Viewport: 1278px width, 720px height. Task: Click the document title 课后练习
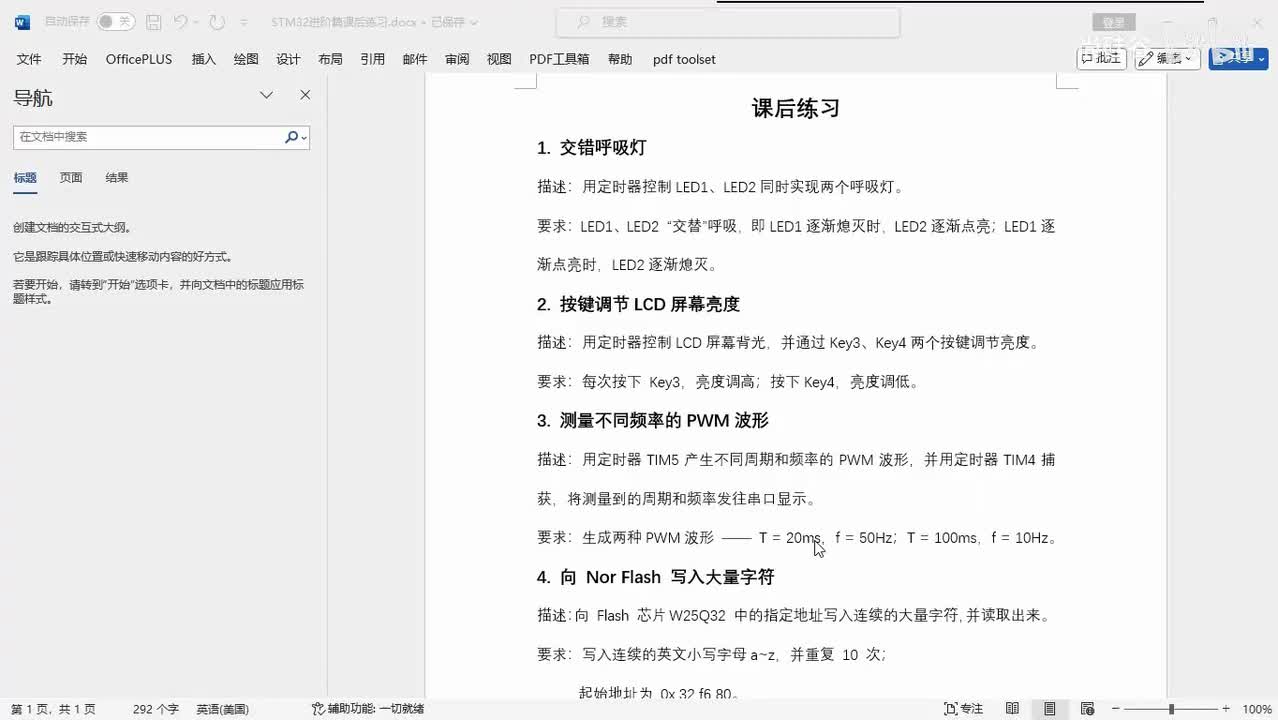click(x=796, y=108)
